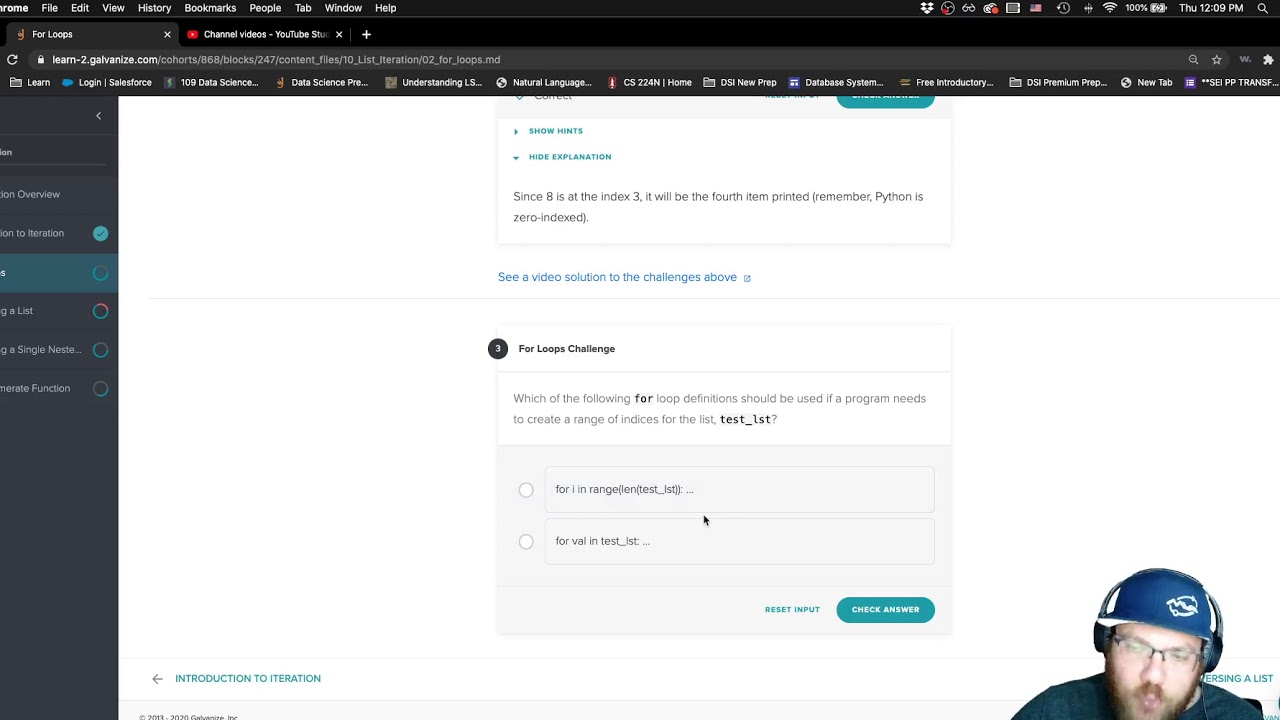Viewport: 1280px width, 720px height.
Task: Open the People menu
Action: point(265,8)
